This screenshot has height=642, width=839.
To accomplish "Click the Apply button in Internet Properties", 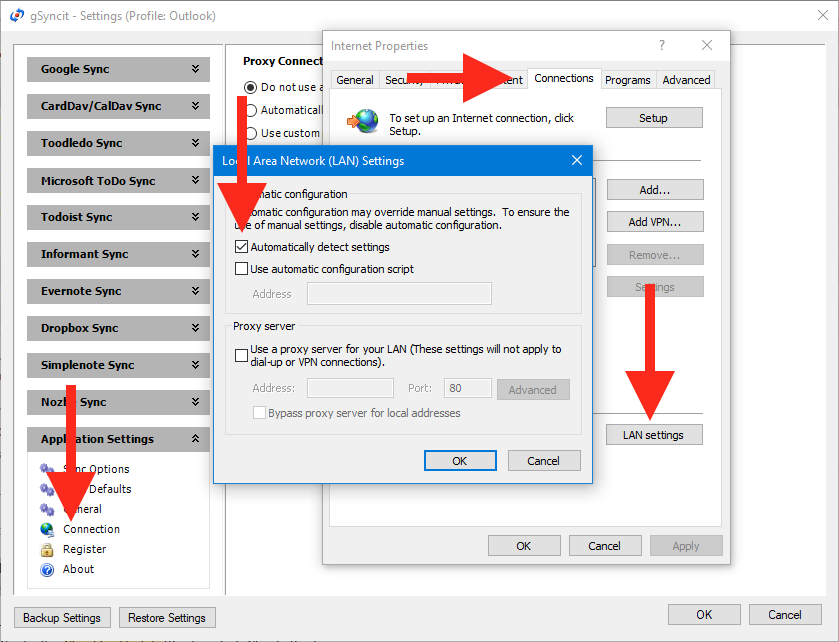I will (686, 546).
